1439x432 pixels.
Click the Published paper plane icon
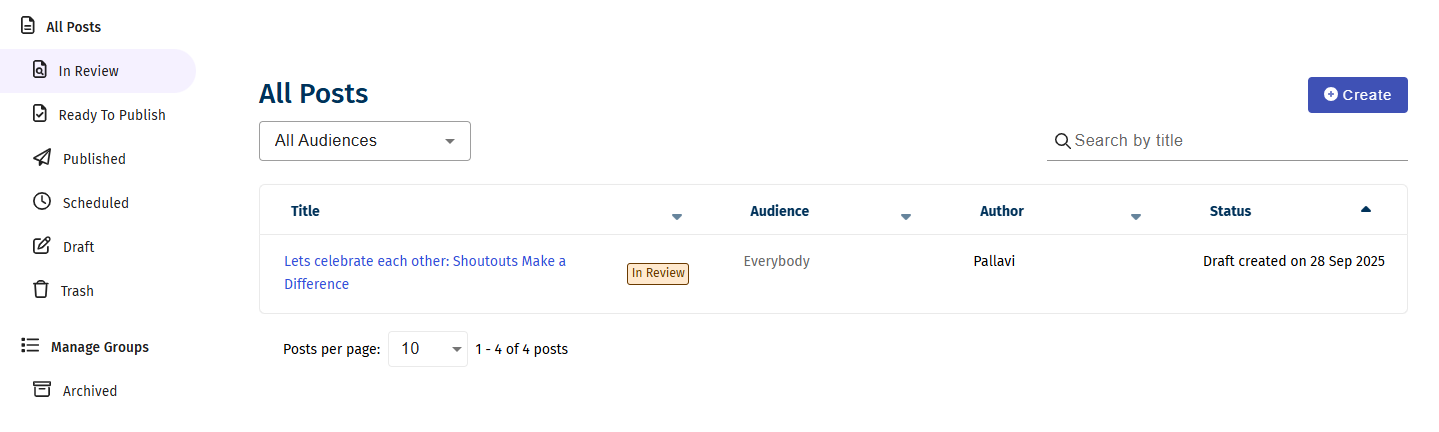42,158
